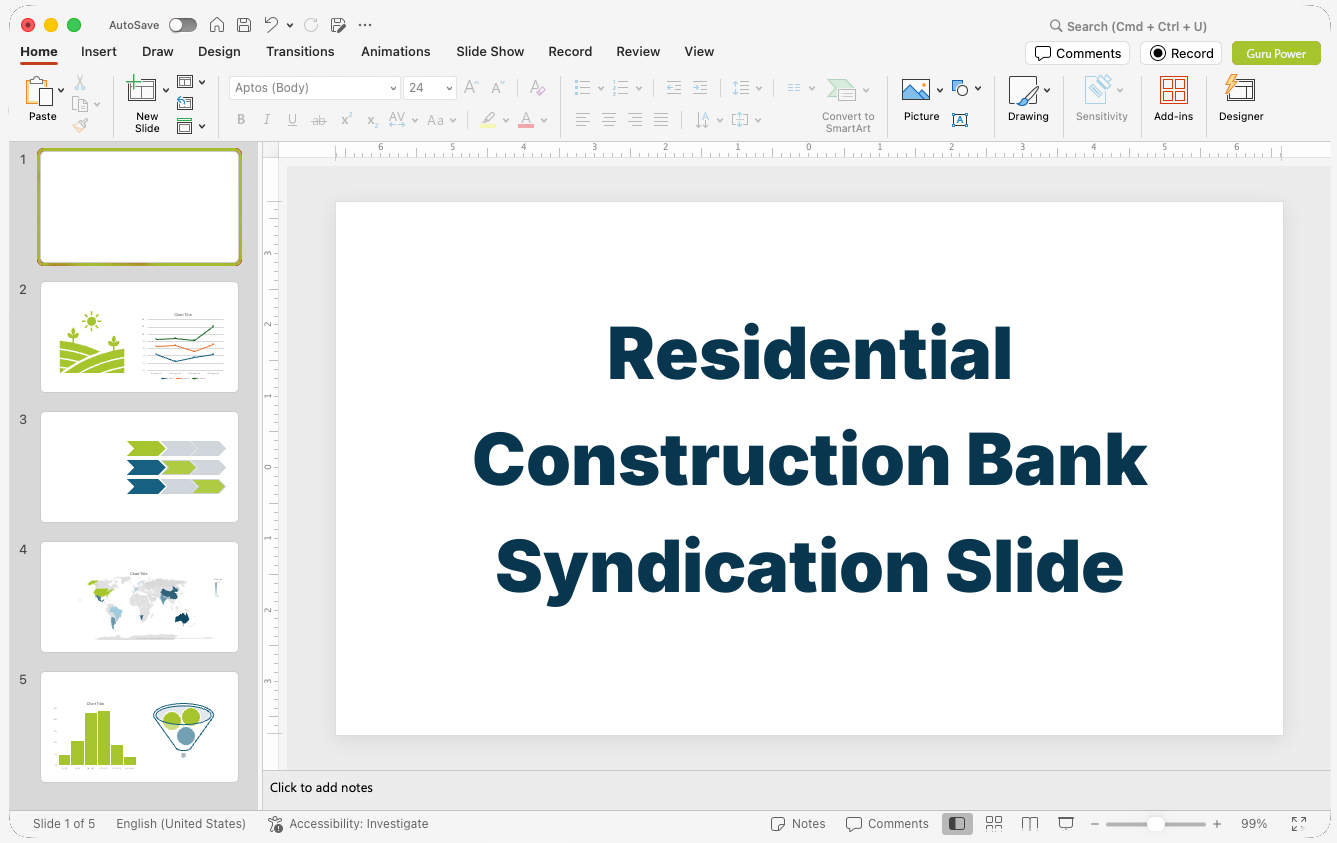Click the text highlight color swatch

click(487, 120)
